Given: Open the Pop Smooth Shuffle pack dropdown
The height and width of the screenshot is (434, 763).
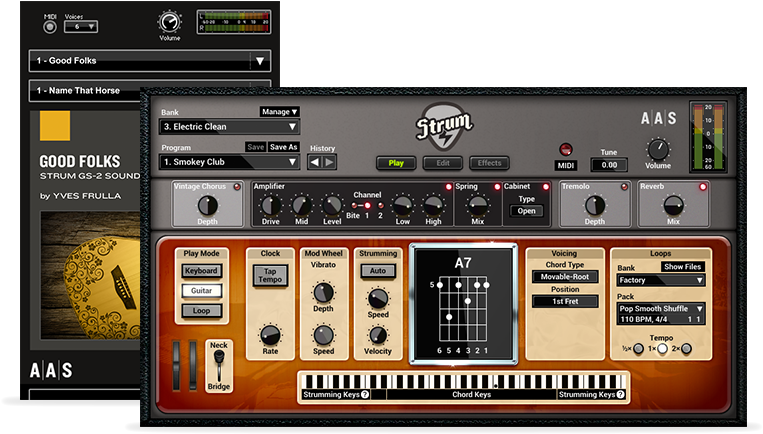Looking at the screenshot, I should pyautogui.click(x=660, y=314).
